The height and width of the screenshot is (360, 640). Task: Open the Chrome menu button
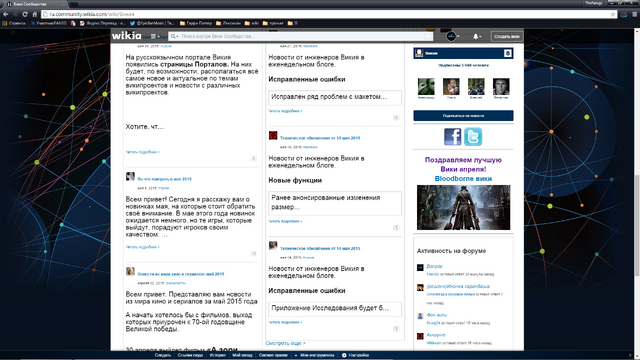(x=635, y=14)
